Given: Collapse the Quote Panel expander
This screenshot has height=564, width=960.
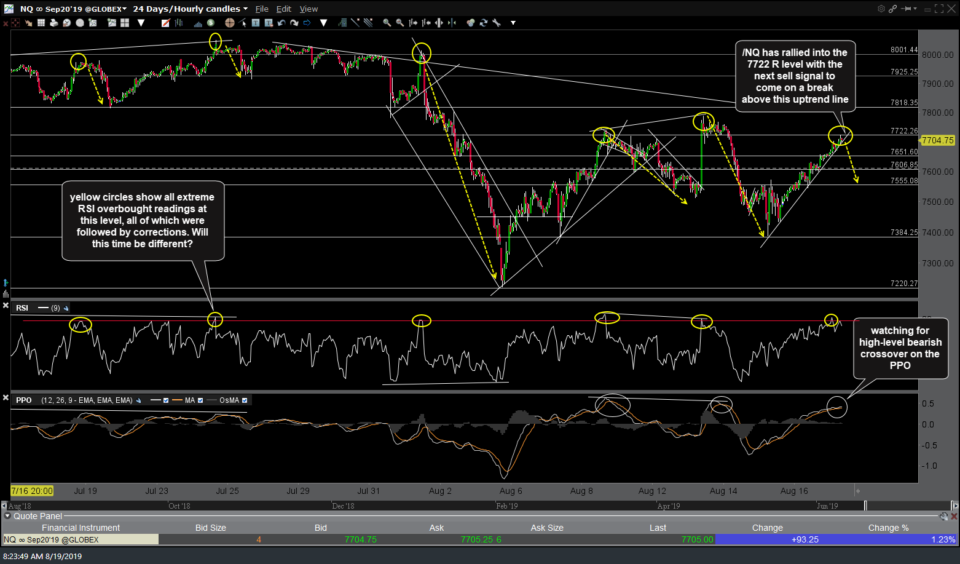Looking at the screenshot, I should pyautogui.click(x=7, y=516).
